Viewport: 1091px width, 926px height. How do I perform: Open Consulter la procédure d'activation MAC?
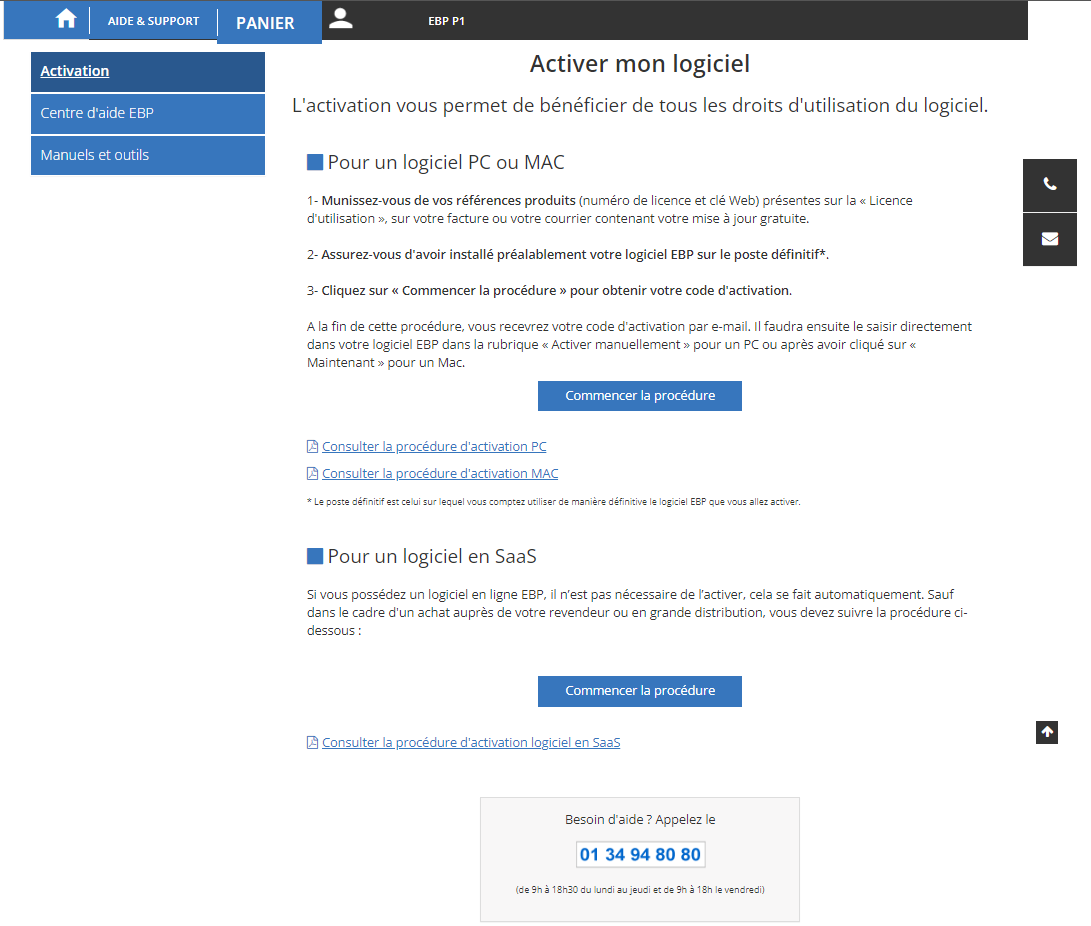pos(440,474)
